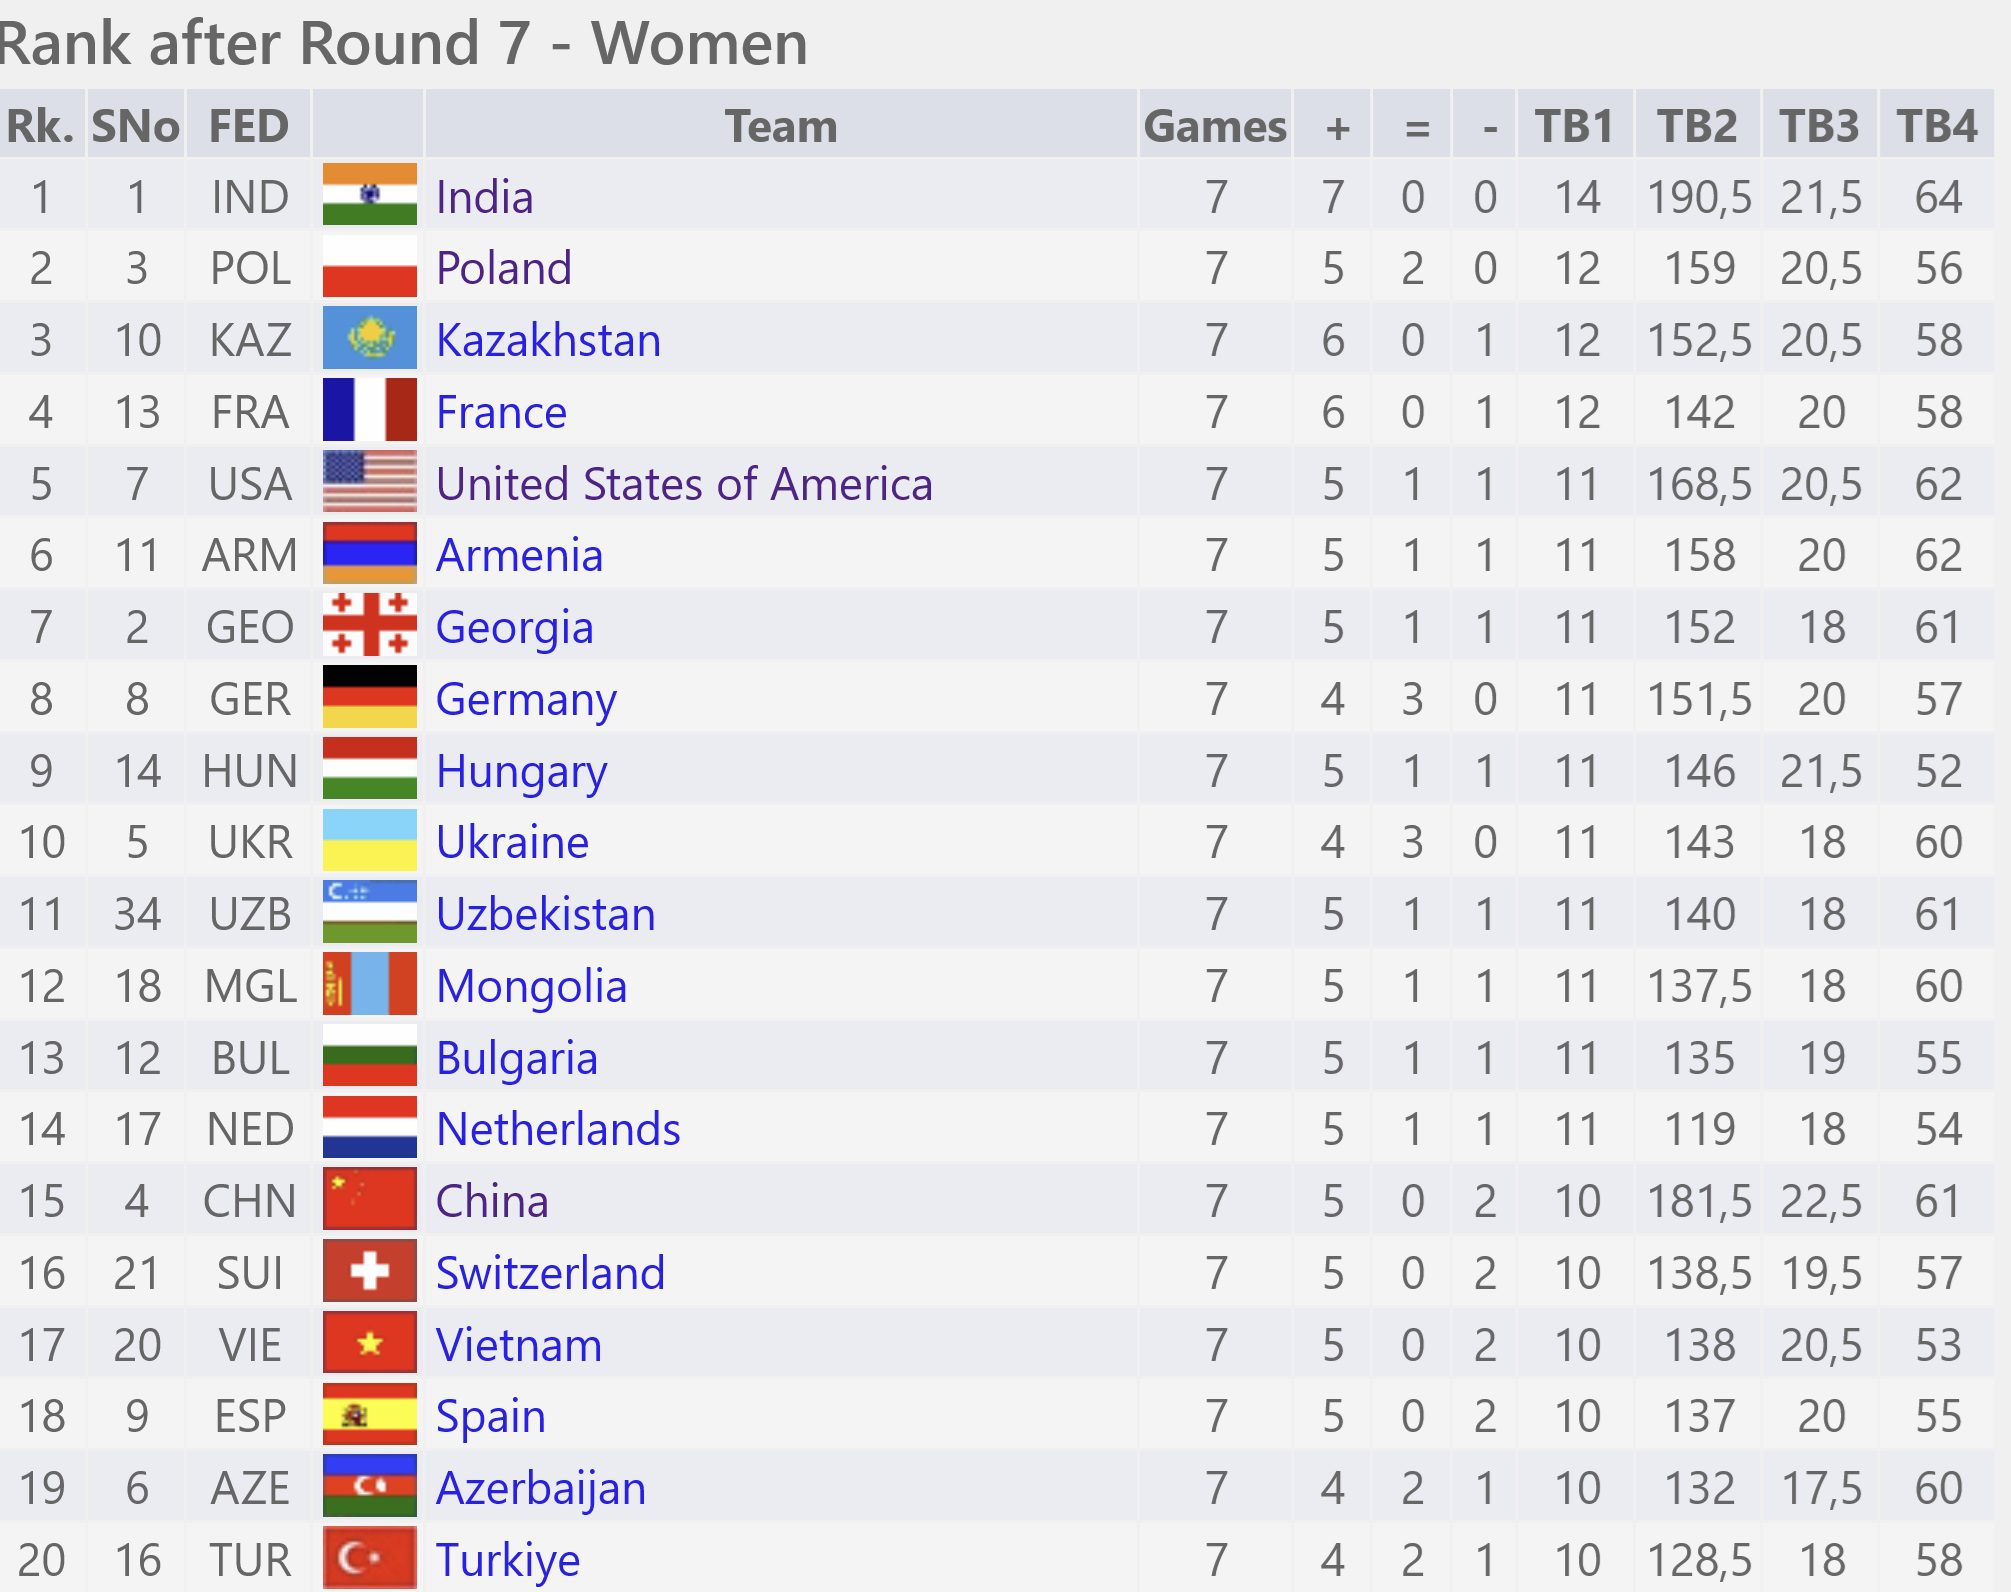Click the Azerbaijan flag icon
Image resolution: width=2011 pixels, height=1592 pixels.
[x=369, y=1487]
